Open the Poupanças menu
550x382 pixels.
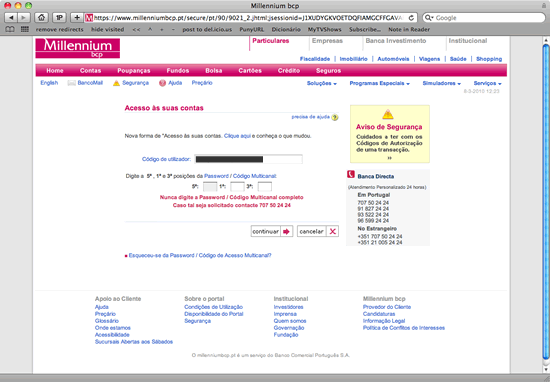[134, 71]
